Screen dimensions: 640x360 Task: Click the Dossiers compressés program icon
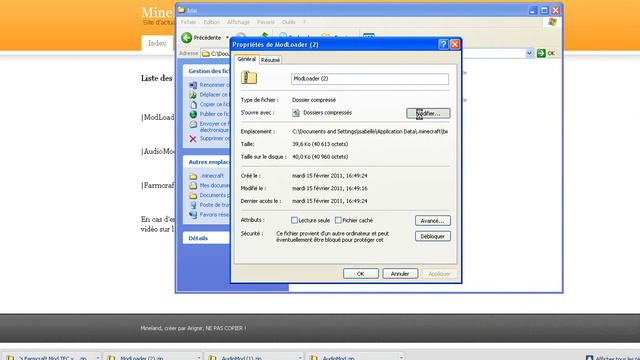pyautogui.click(x=296, y=113)
